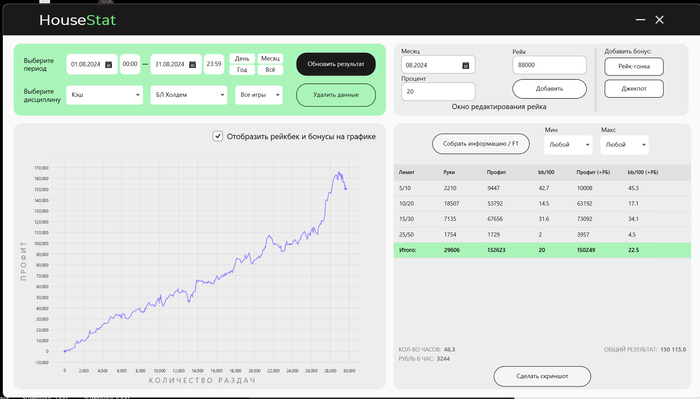Open the Макс limit dropdown
Screen dimensions: 700x399
click(624, 145)
